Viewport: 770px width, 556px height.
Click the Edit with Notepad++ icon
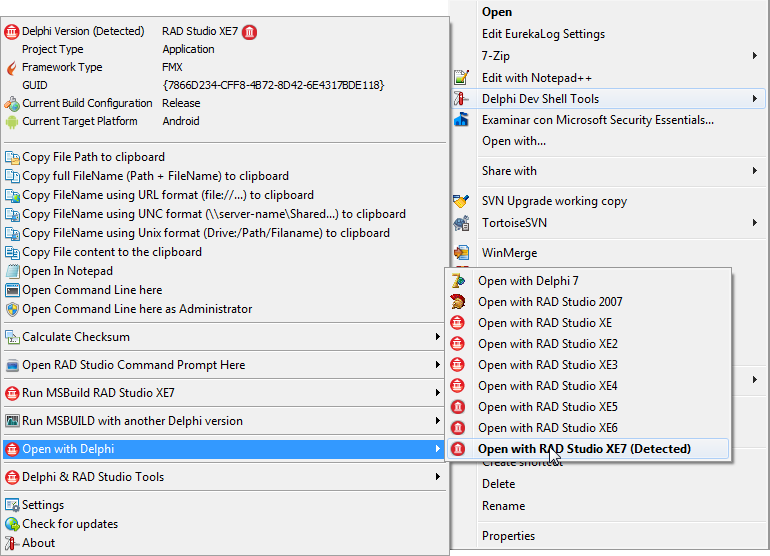[x=461, y=78]
